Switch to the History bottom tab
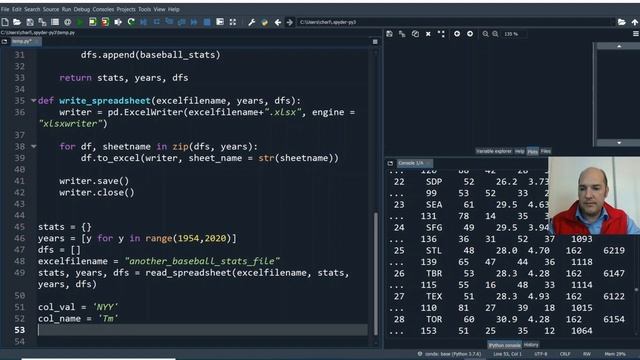640x360 pixels. coord(531,345)
